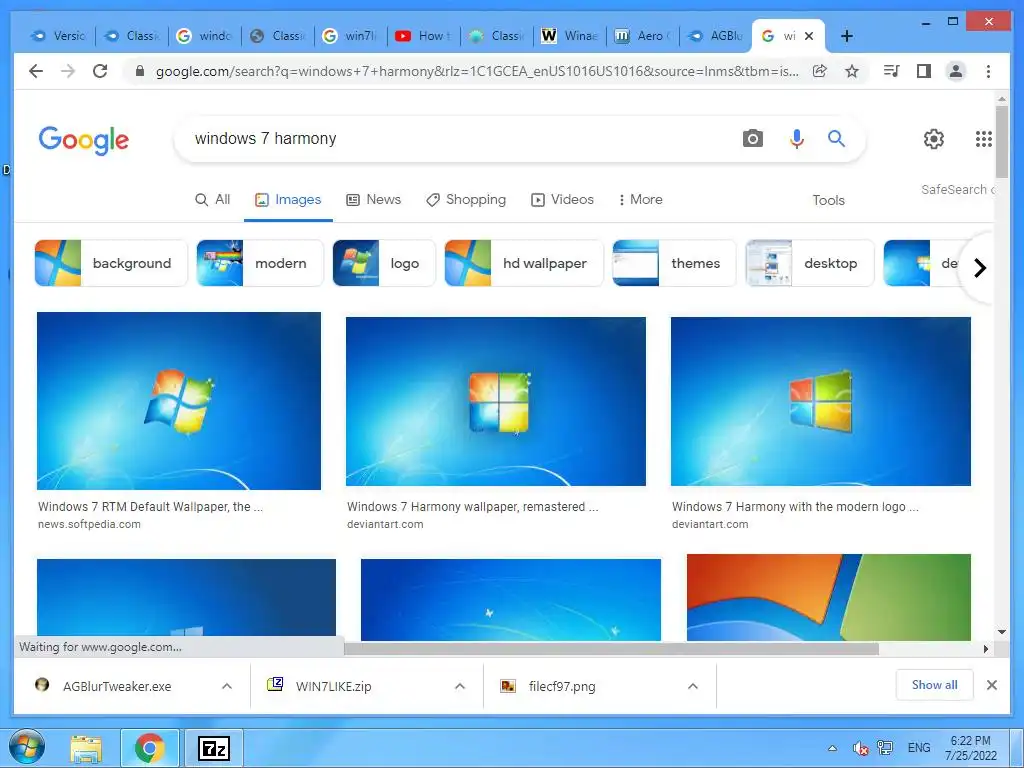The image size is (1024, 768).
Task: Click the Chrome taskbar icon
Action: coord(150,748)
